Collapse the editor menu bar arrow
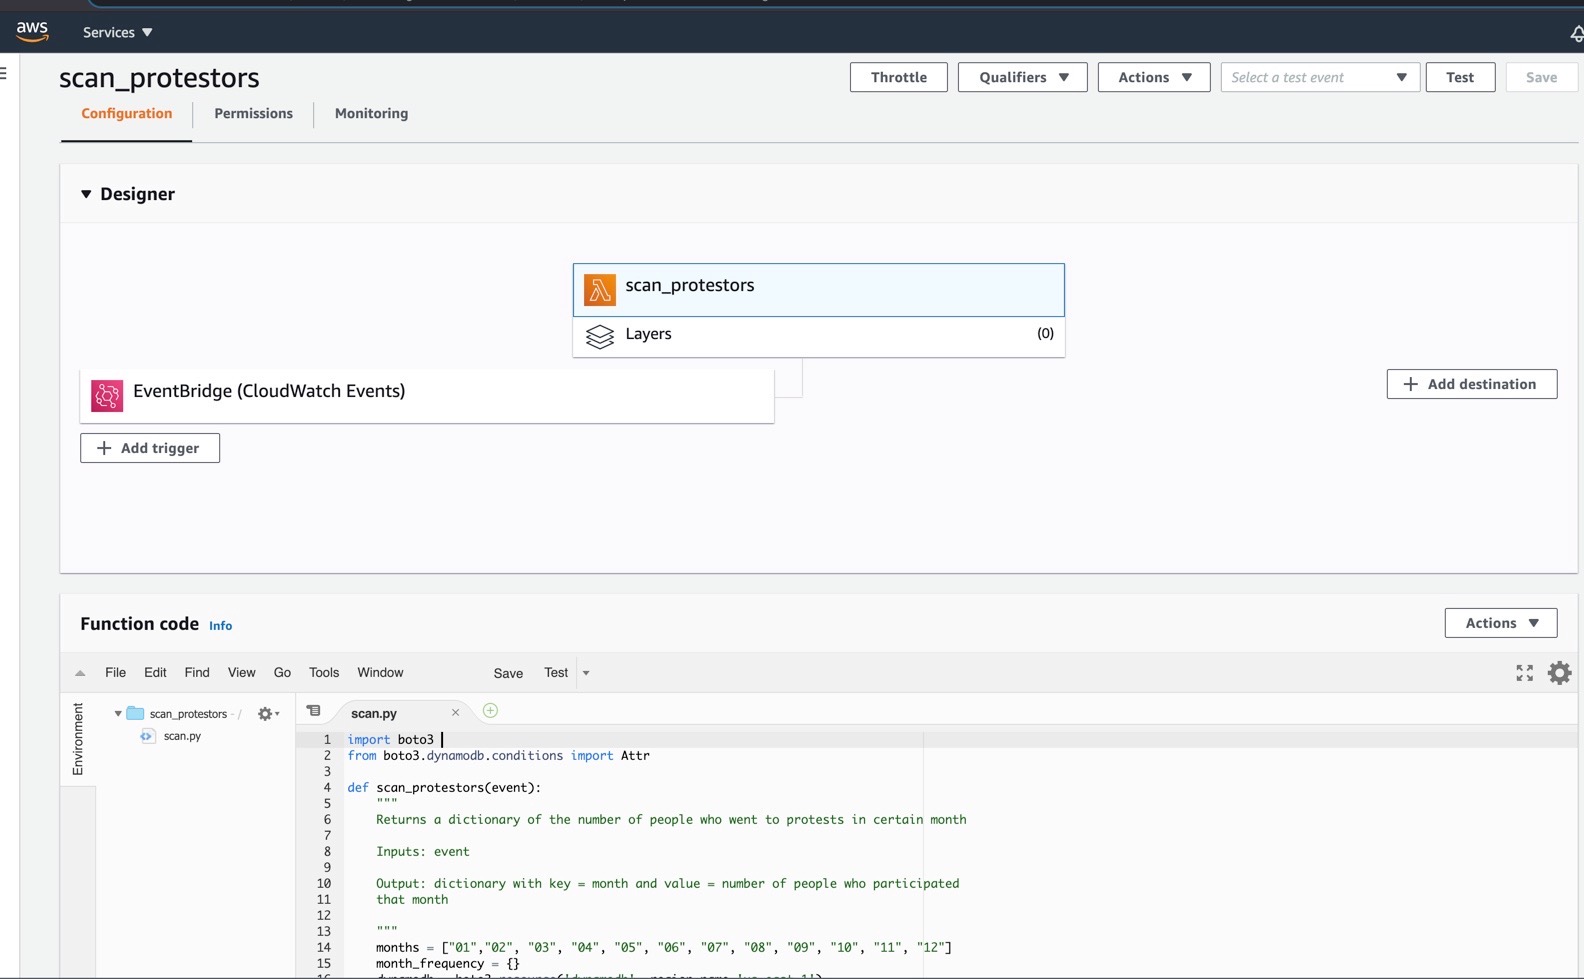 click(x=80, y=673)
